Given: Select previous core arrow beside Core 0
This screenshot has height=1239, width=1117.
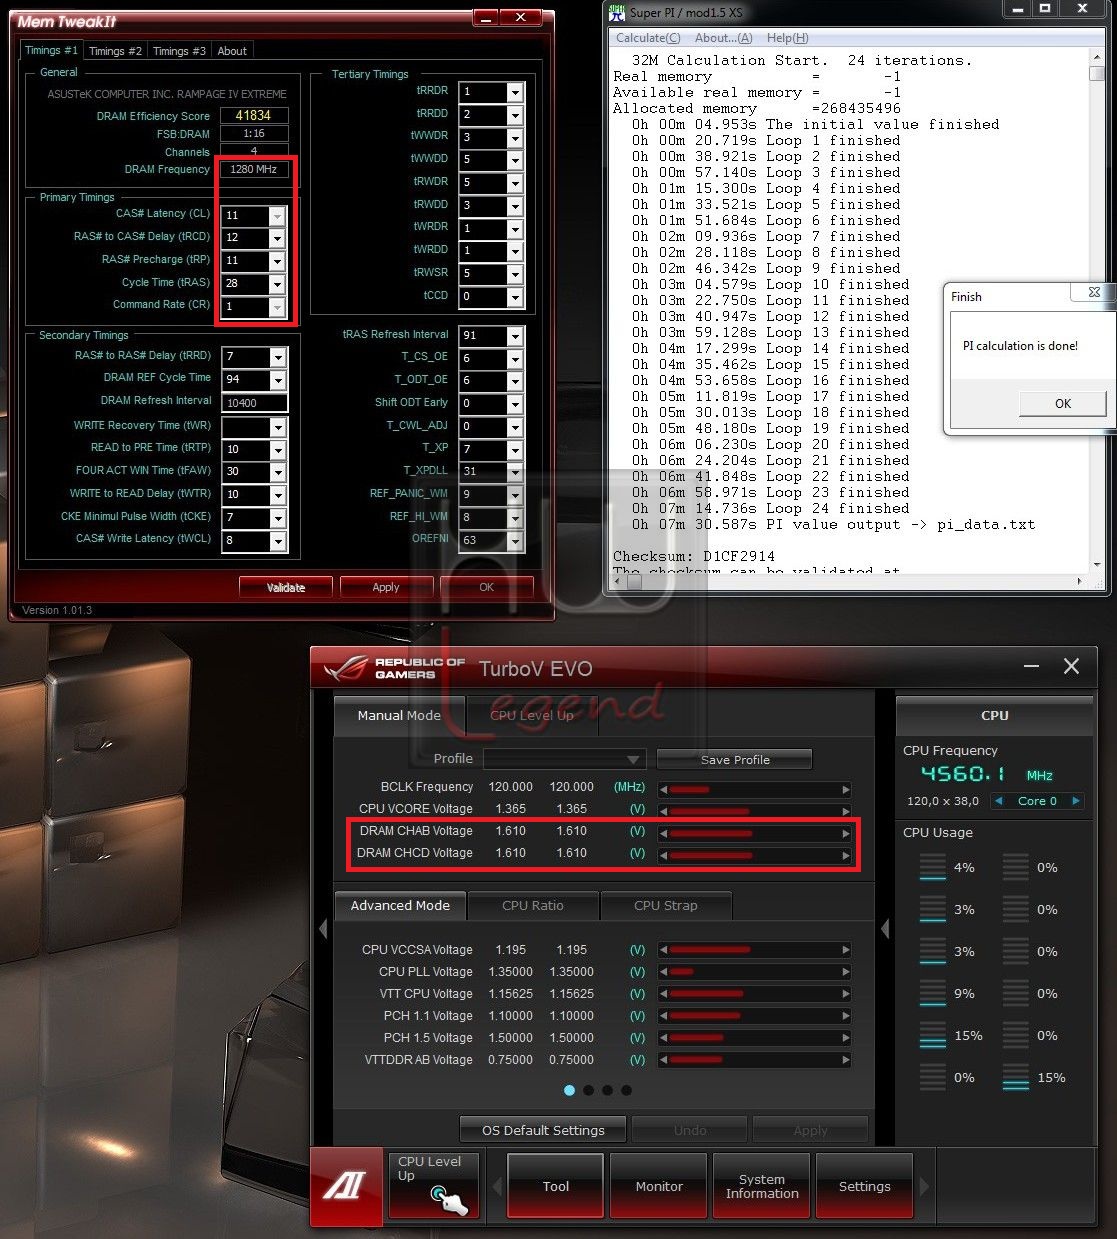Looking at the screenshot, I should point(998,801).
